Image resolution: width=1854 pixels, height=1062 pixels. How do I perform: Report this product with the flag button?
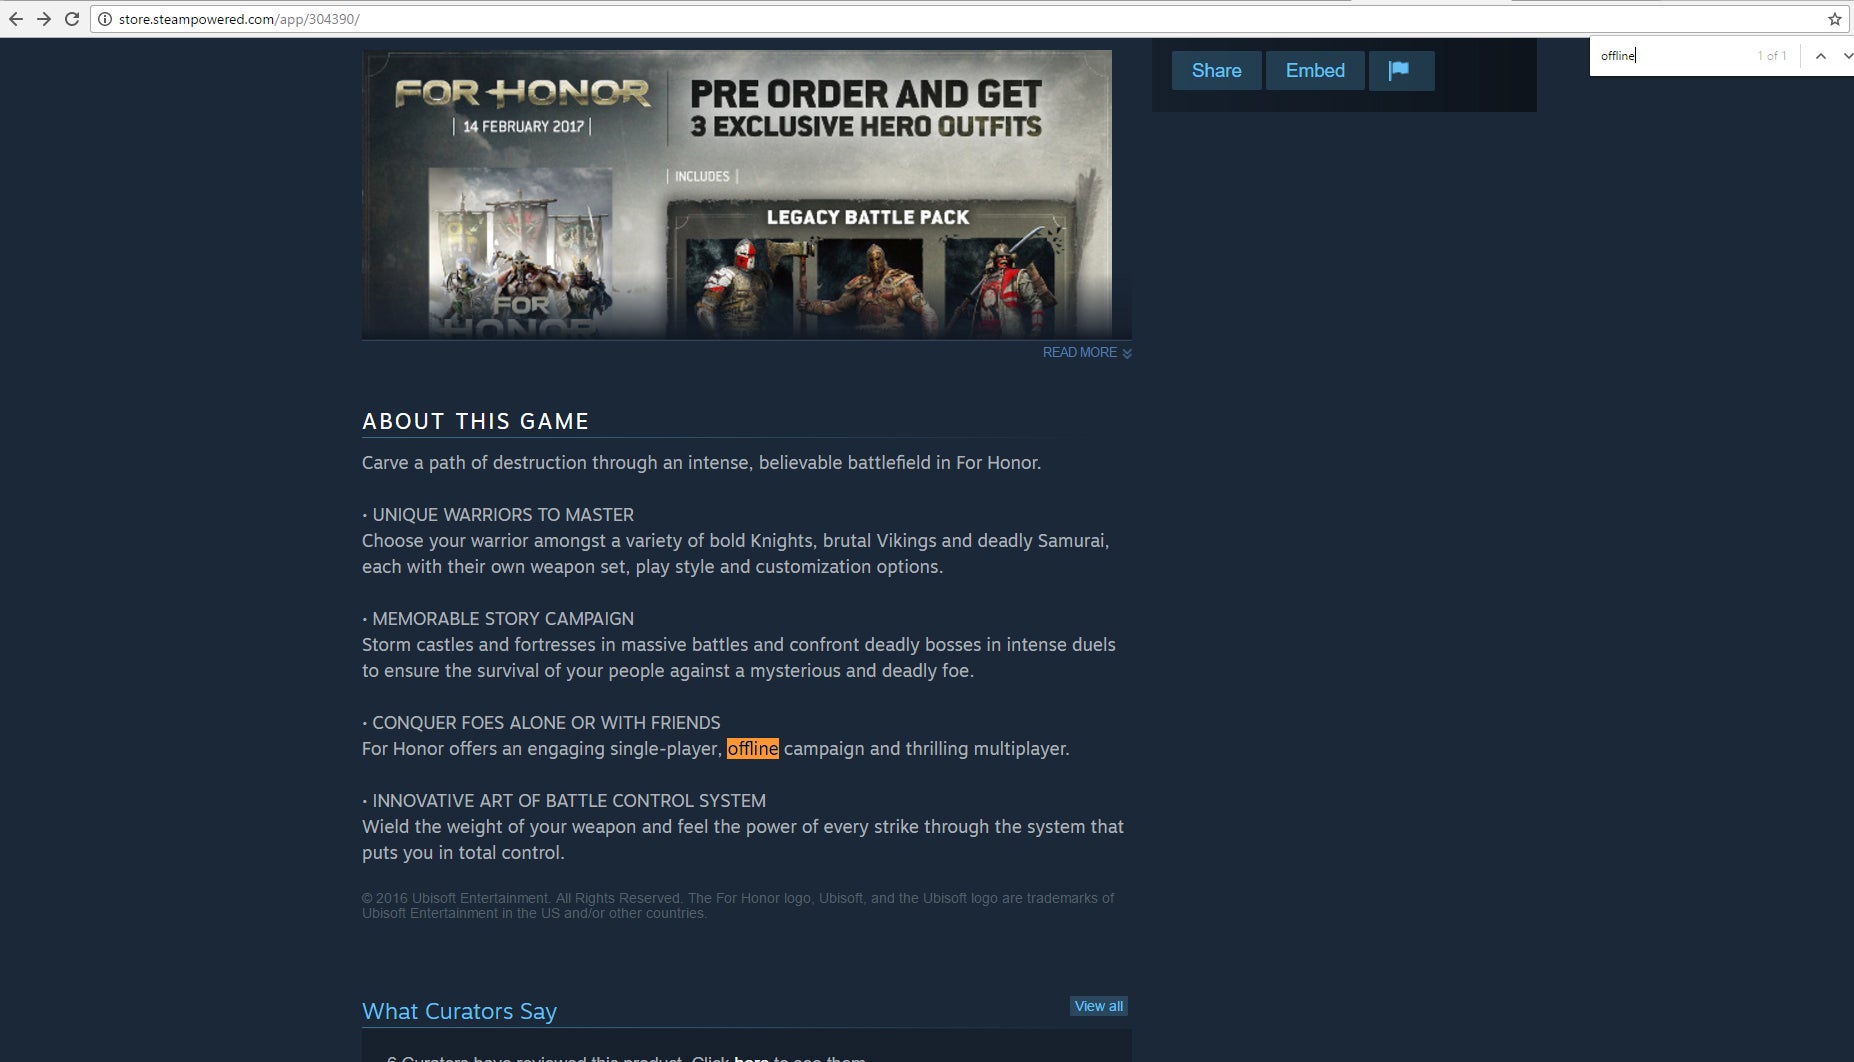1401,70
